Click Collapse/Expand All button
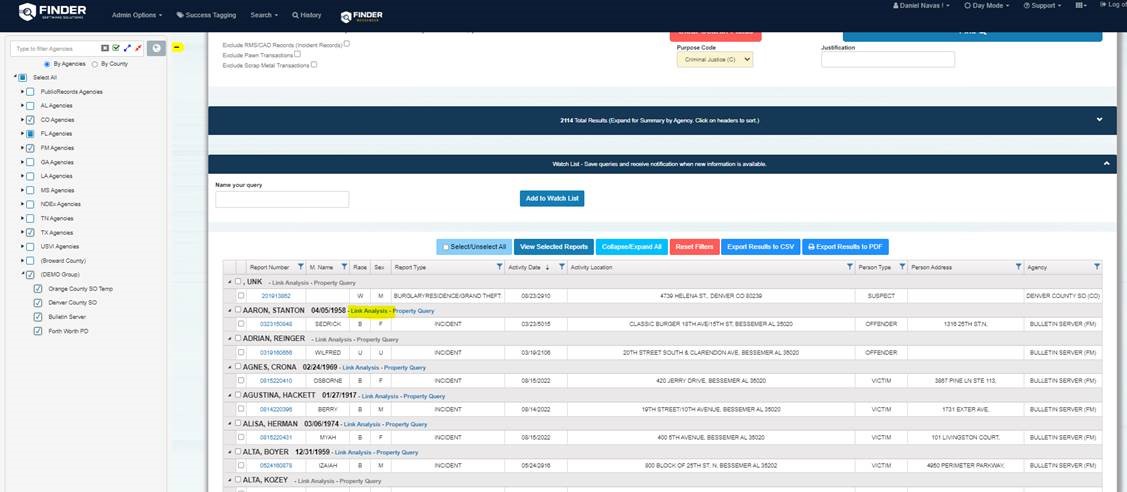 click(x=632, y=246)
